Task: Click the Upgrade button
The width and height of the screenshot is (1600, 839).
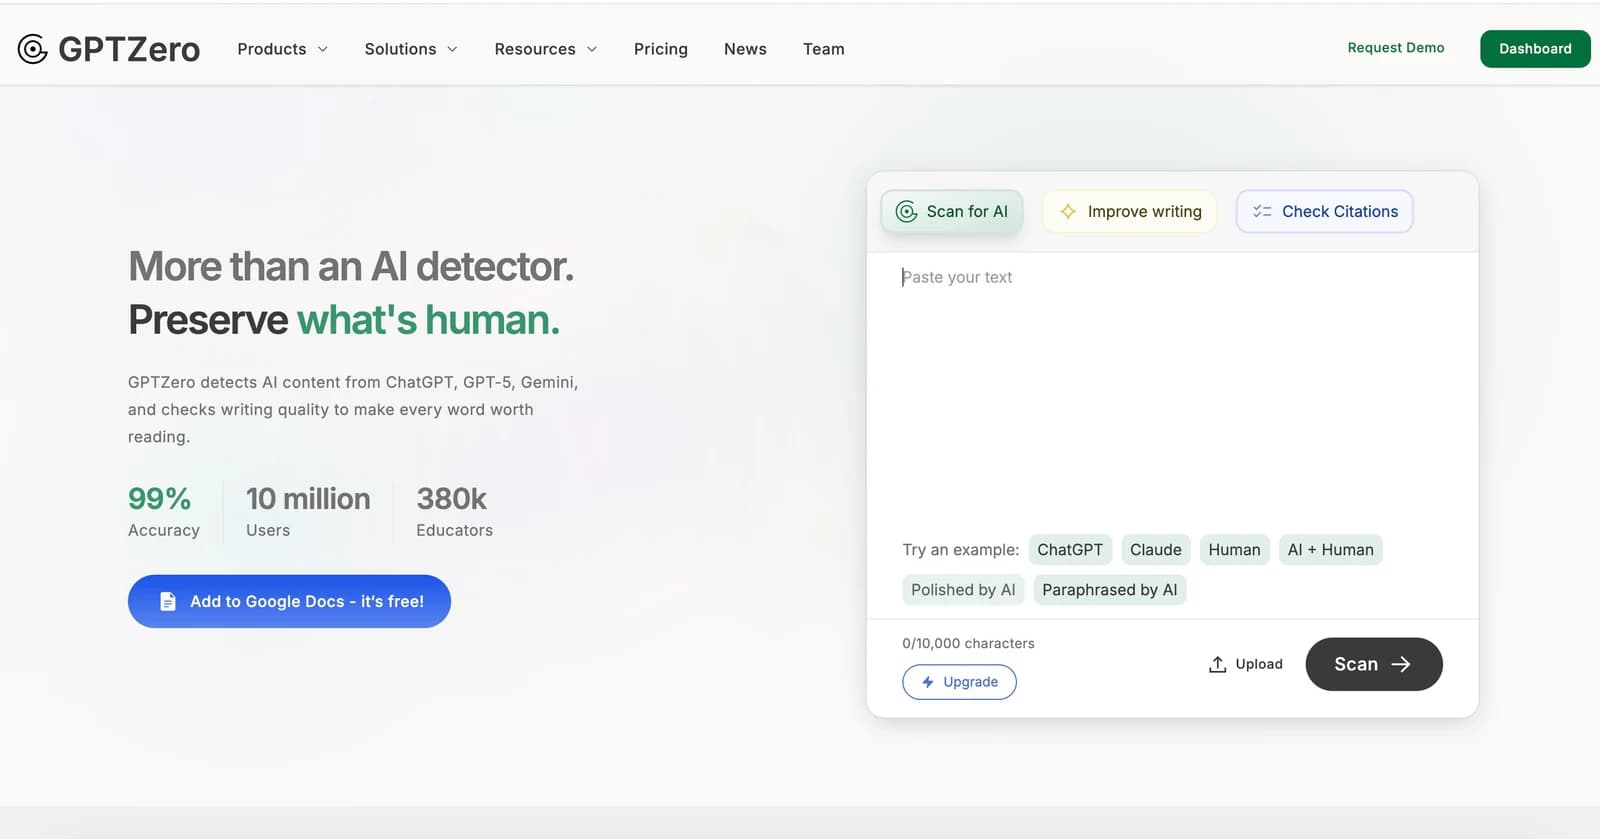Action: click(959, 682)
